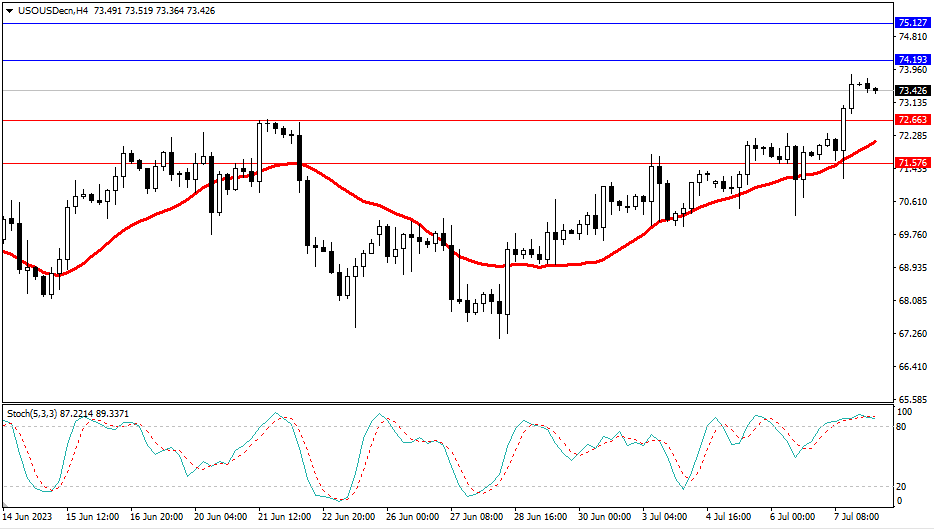Click the 27 Jun 08:00 time axis label
The height and width of the screenshot is (529, 934).
477,518
